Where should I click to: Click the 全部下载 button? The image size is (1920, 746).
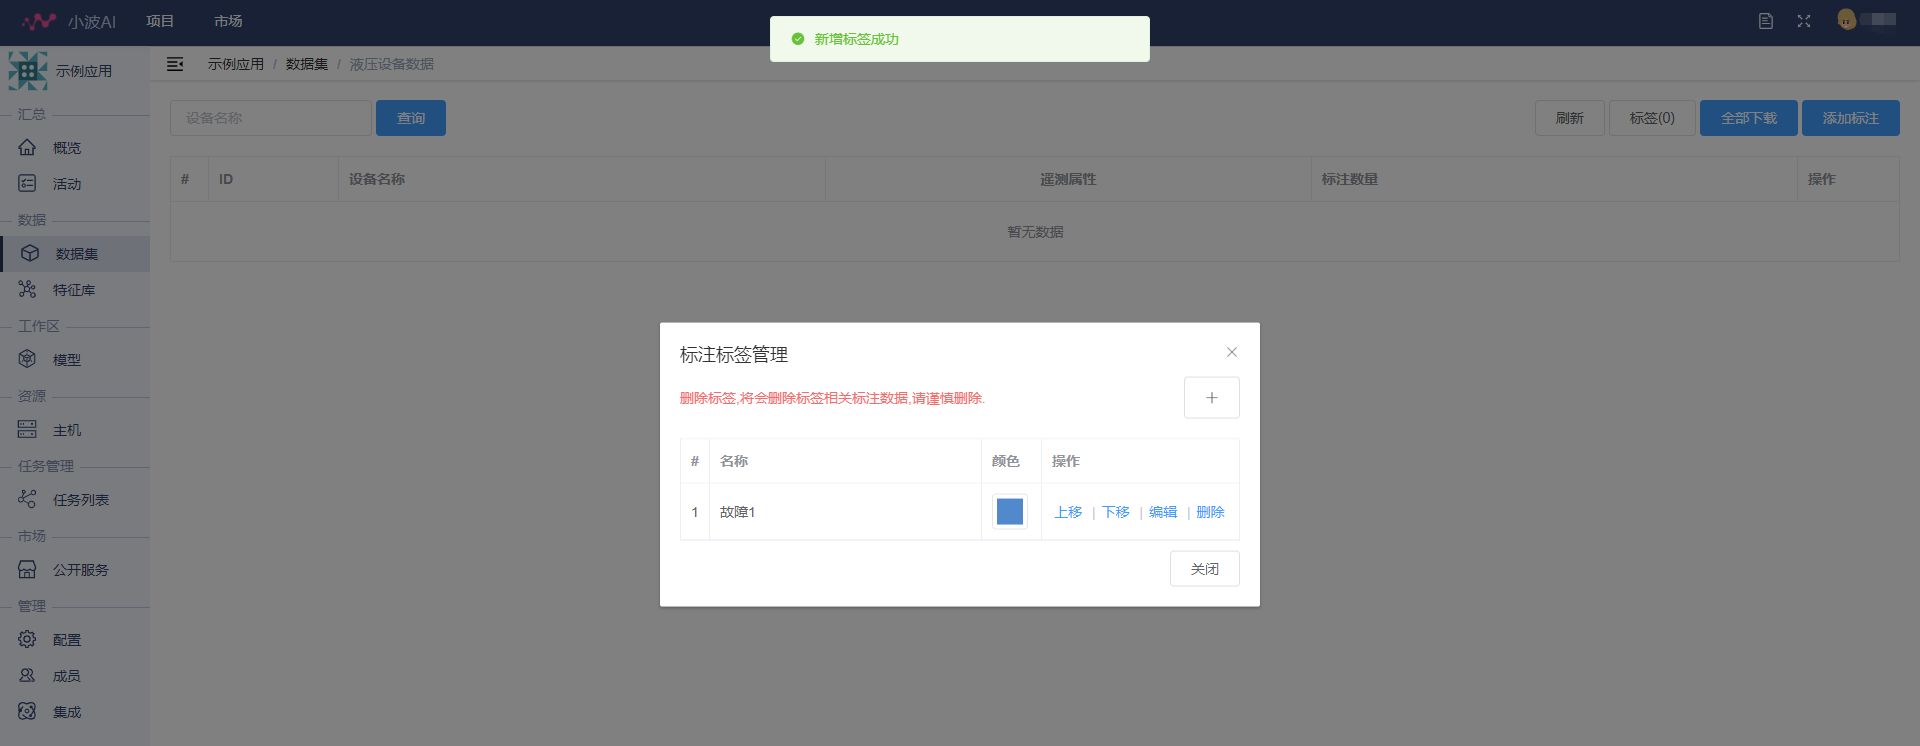click(x=1749, y=118)
